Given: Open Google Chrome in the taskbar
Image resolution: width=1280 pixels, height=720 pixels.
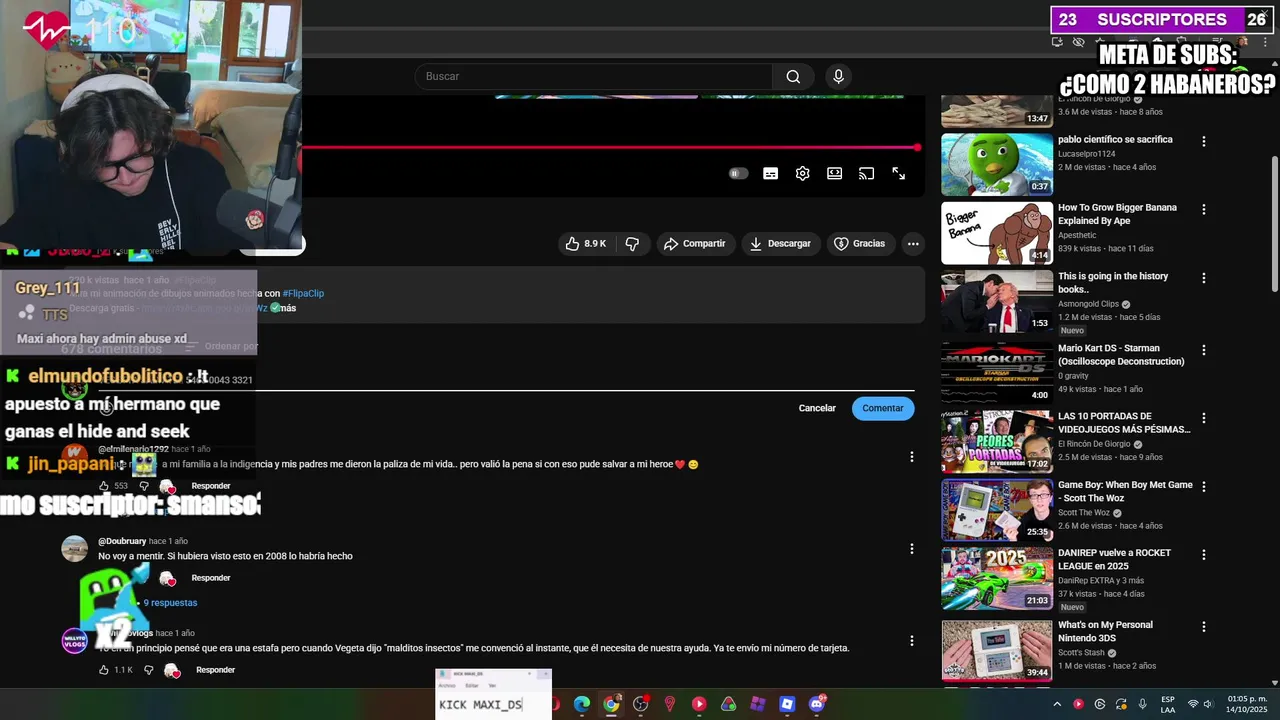Looking at the screenshot, I should 611,704.
